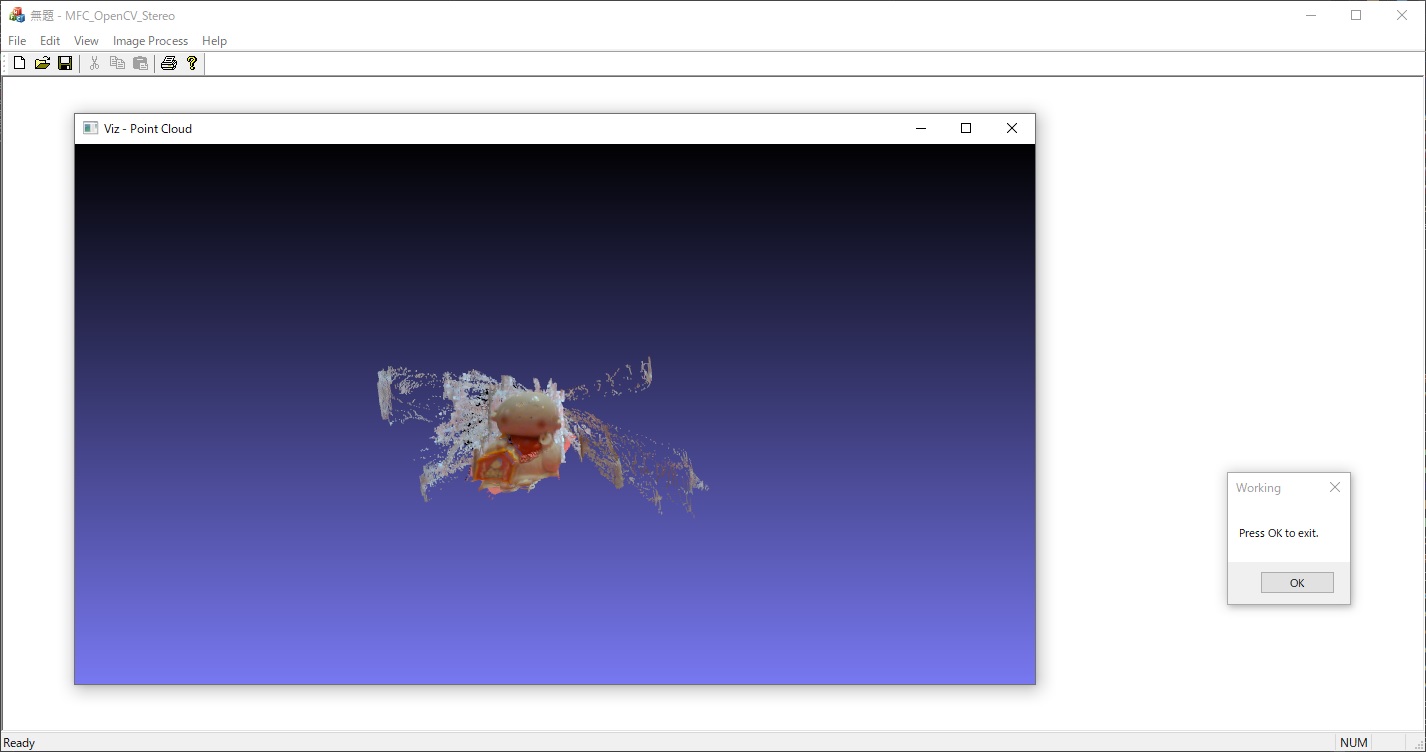This screenshot has width=1426, height=752.
Task: Open the Image Process menu
Action: [x=150, y=41]
